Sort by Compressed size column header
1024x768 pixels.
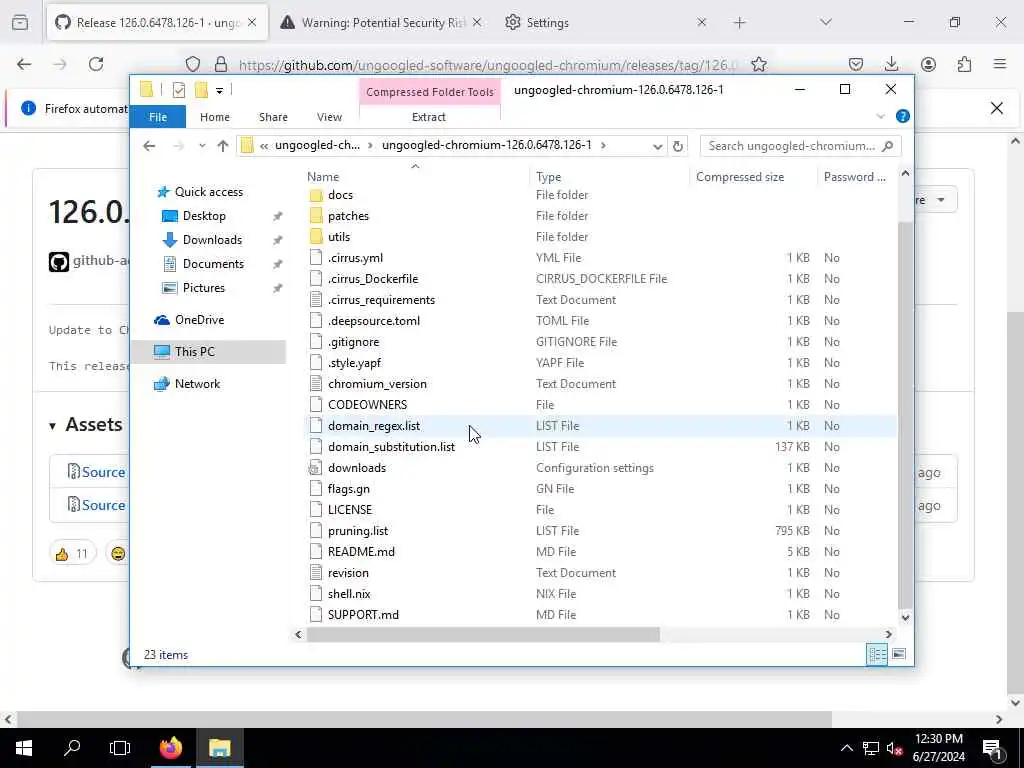740,177
